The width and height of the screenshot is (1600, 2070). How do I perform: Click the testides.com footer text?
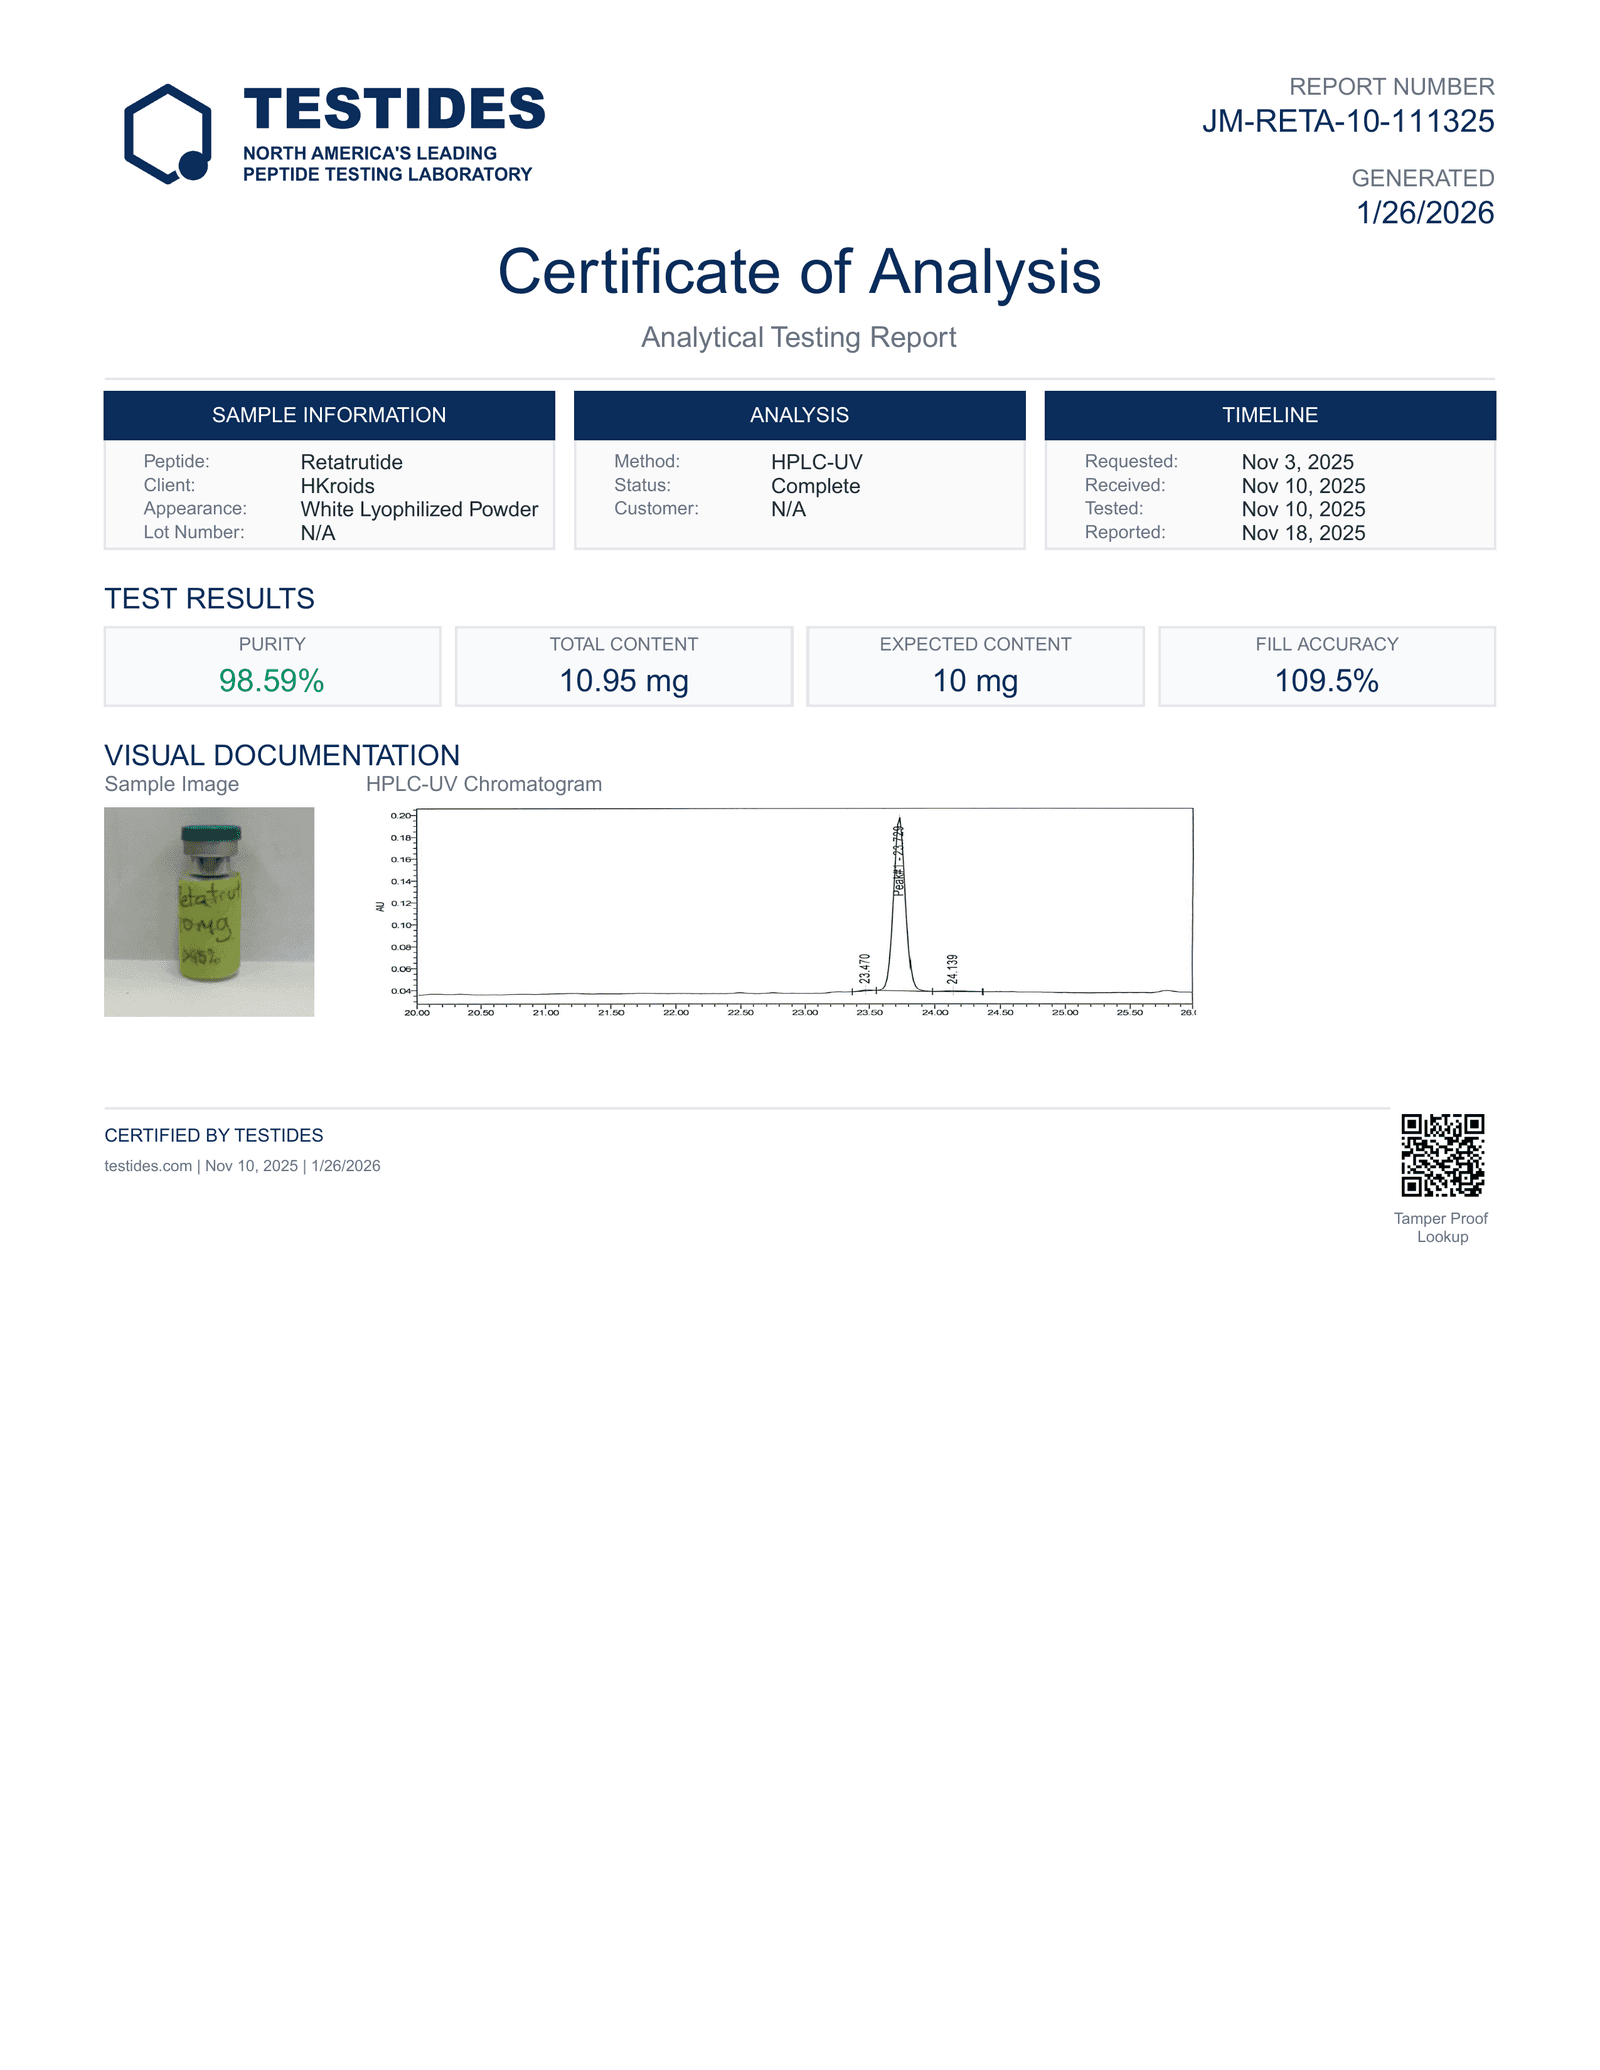[148, 1166]
